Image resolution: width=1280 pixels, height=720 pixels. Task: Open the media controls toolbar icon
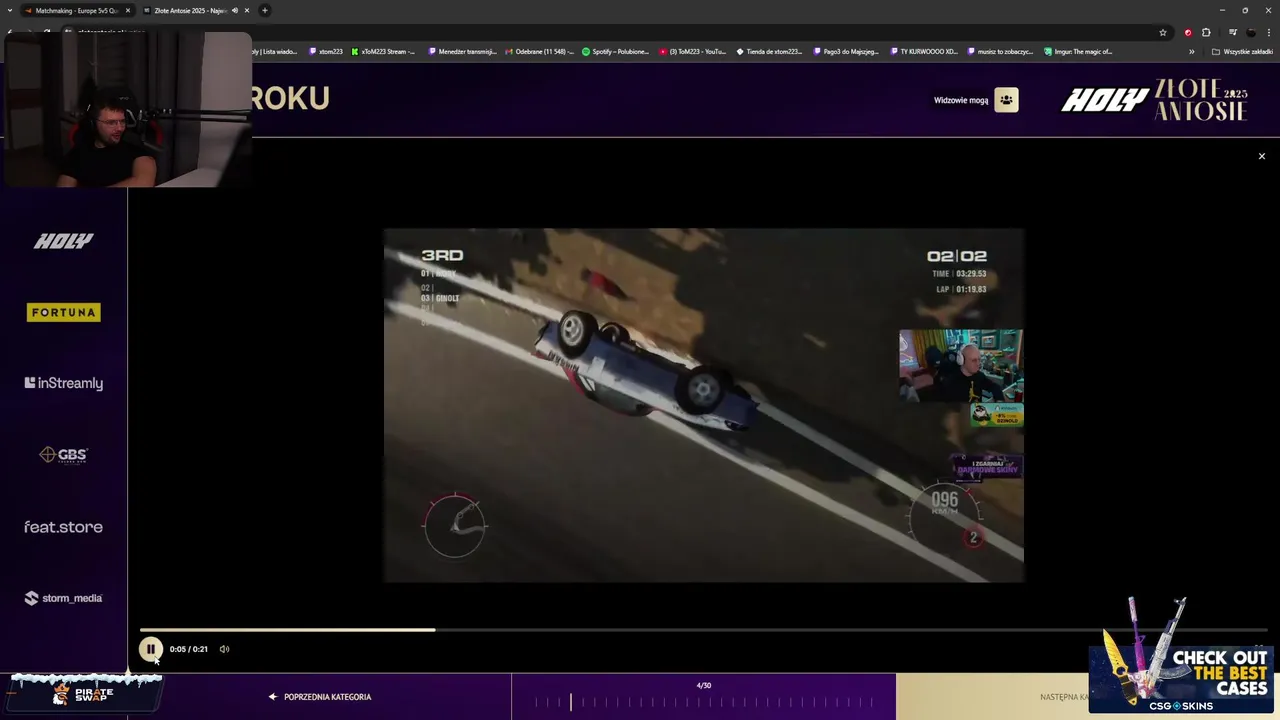[x=1232, y=32]
